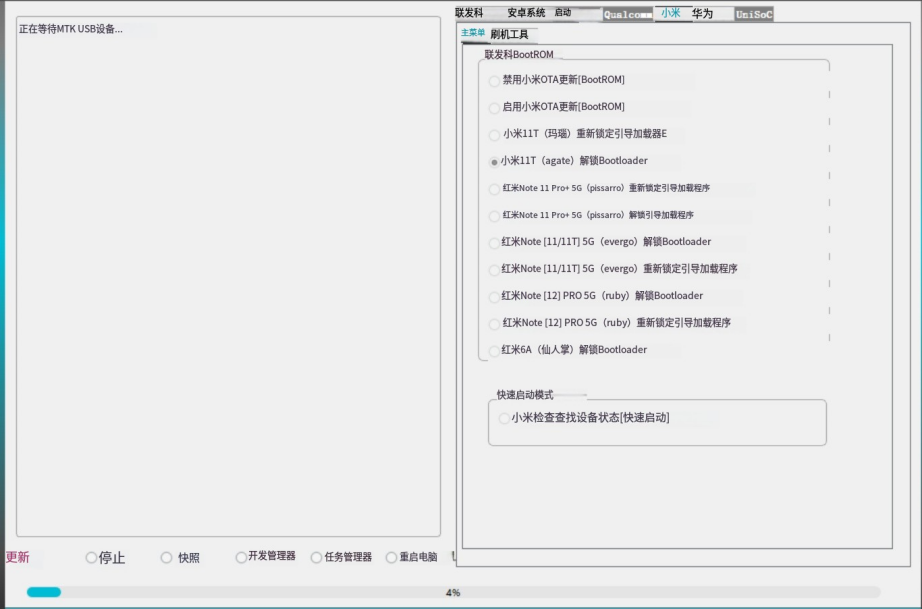Screen dimensions: 922x609
Task: Switch to the 小米 tab
Action: [671, 13]
